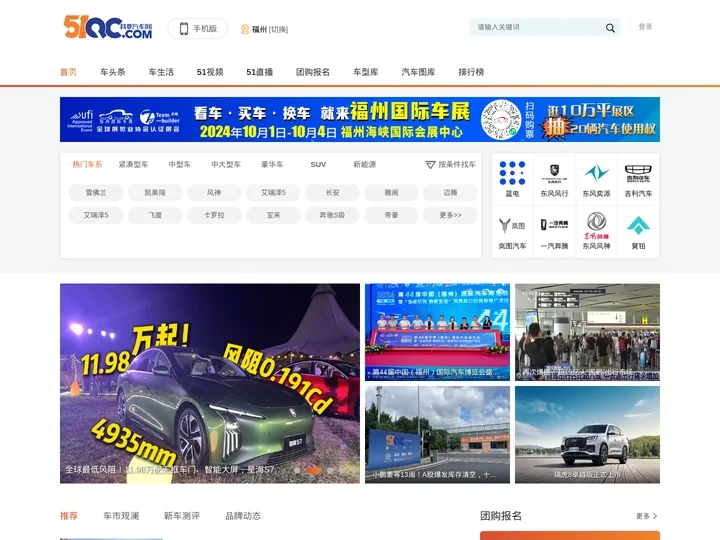The height and width of the screenshot is (540, 720).
Task: Select the 中大型车 tab
Action: click(x=226, y=164)
